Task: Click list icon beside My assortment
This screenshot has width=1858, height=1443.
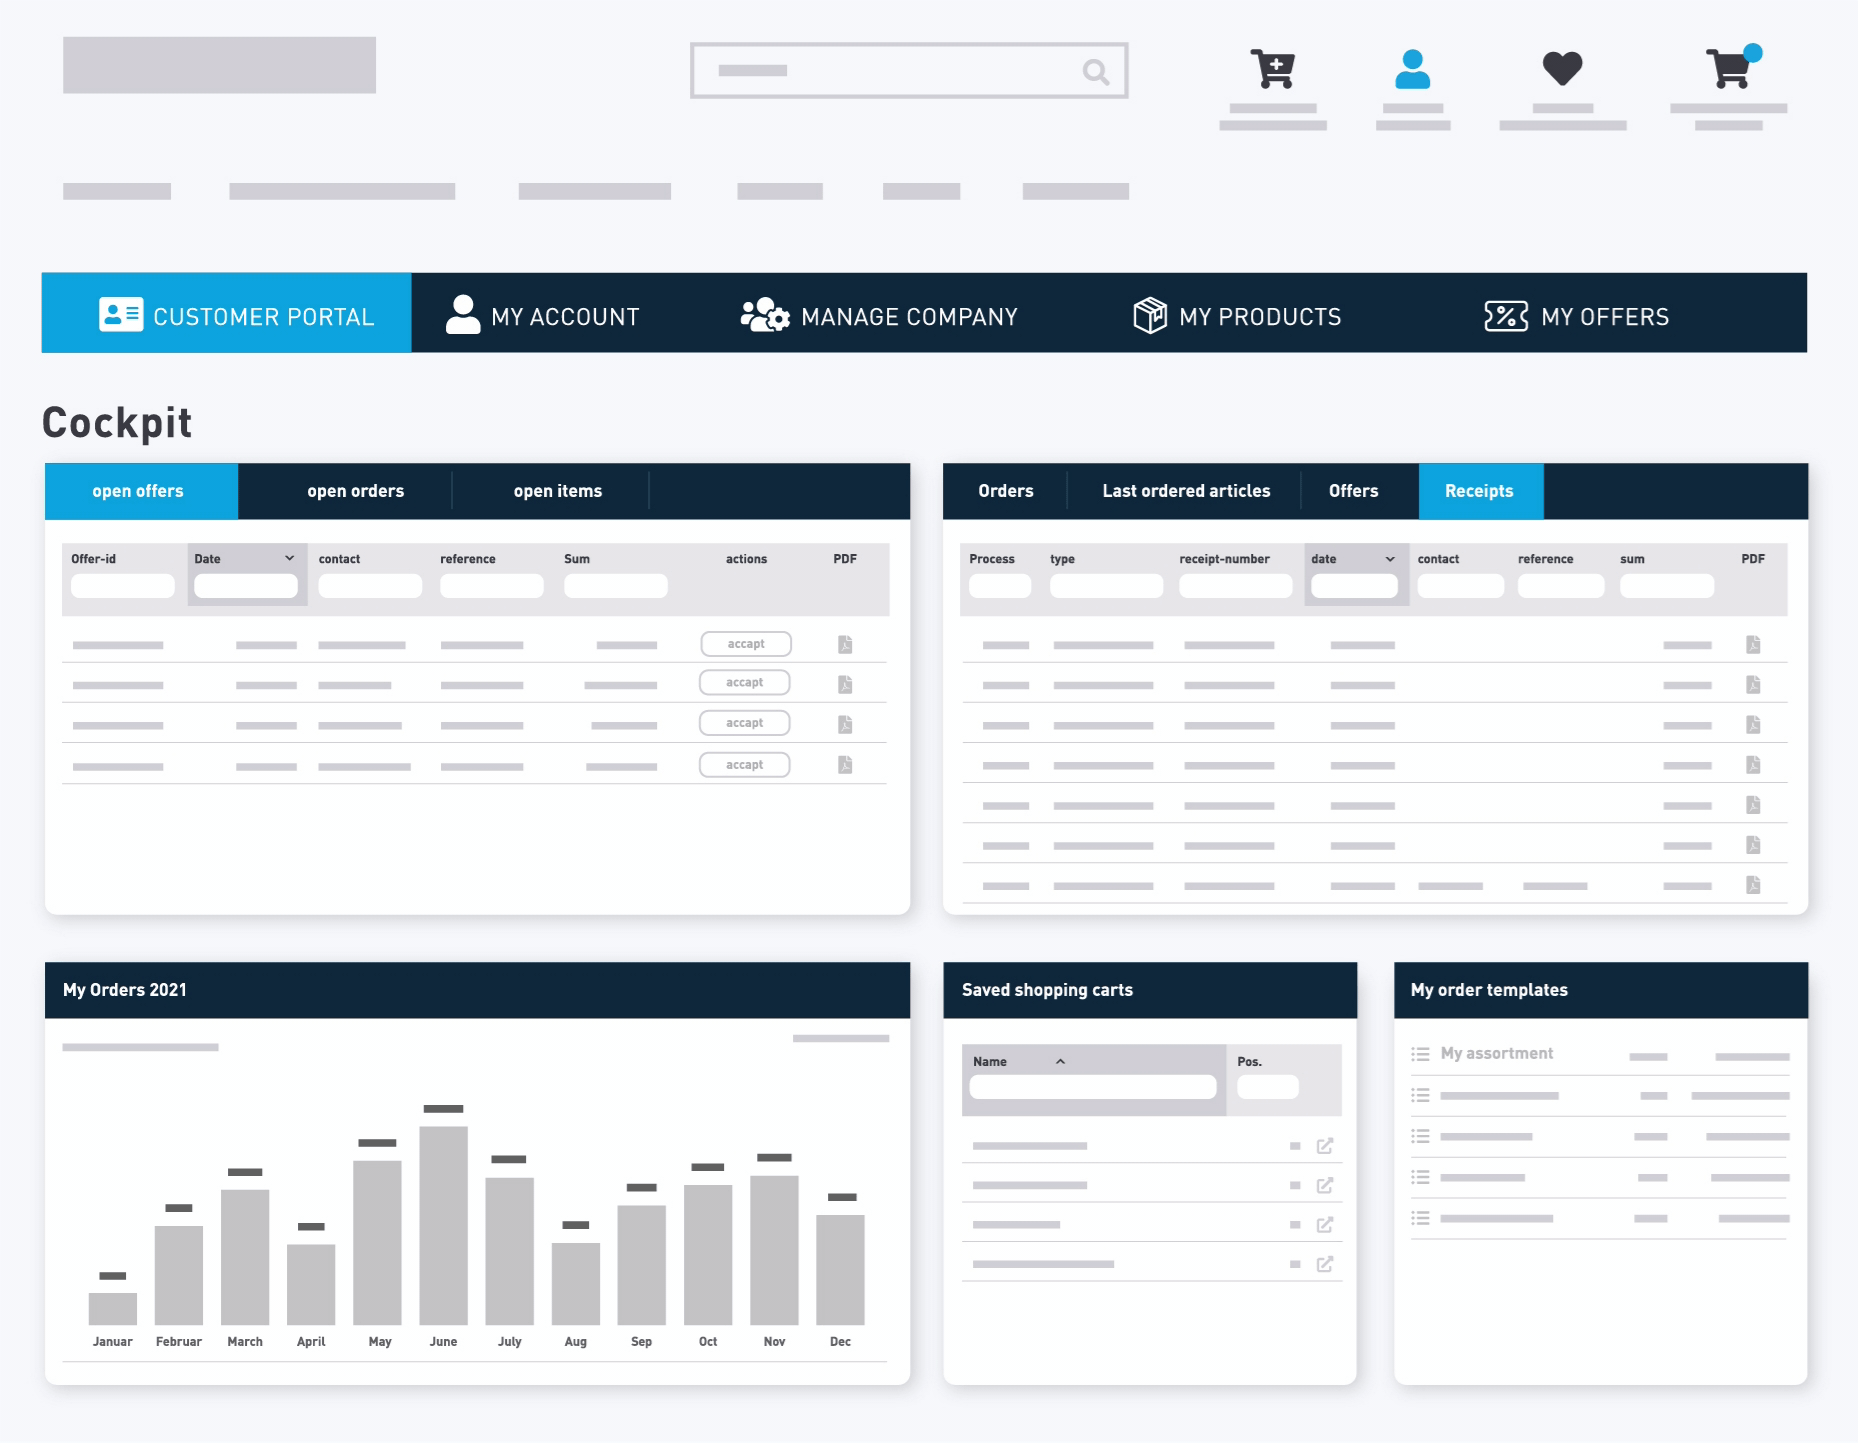Action: 1420,1054
